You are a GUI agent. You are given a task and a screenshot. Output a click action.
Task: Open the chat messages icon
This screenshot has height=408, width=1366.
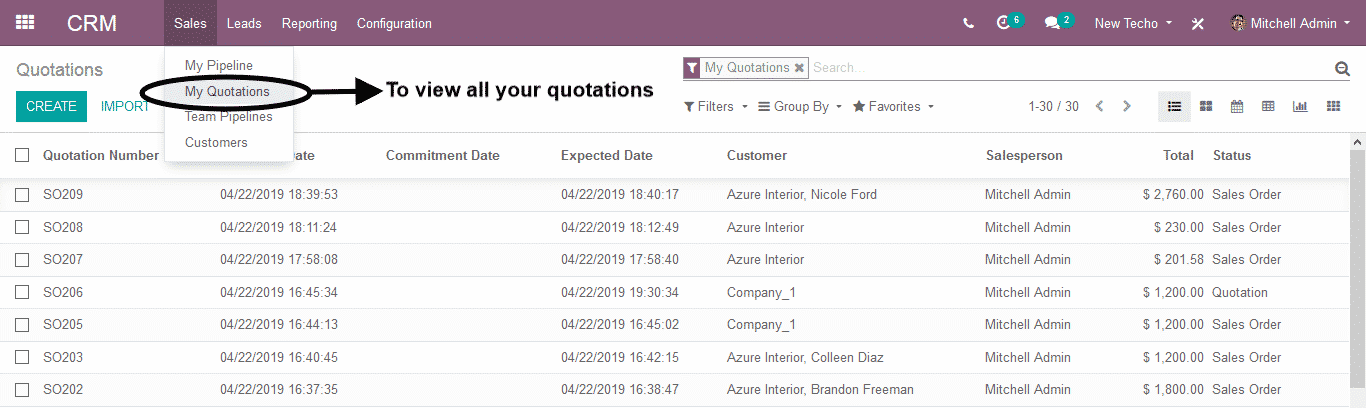(1052, 23)
